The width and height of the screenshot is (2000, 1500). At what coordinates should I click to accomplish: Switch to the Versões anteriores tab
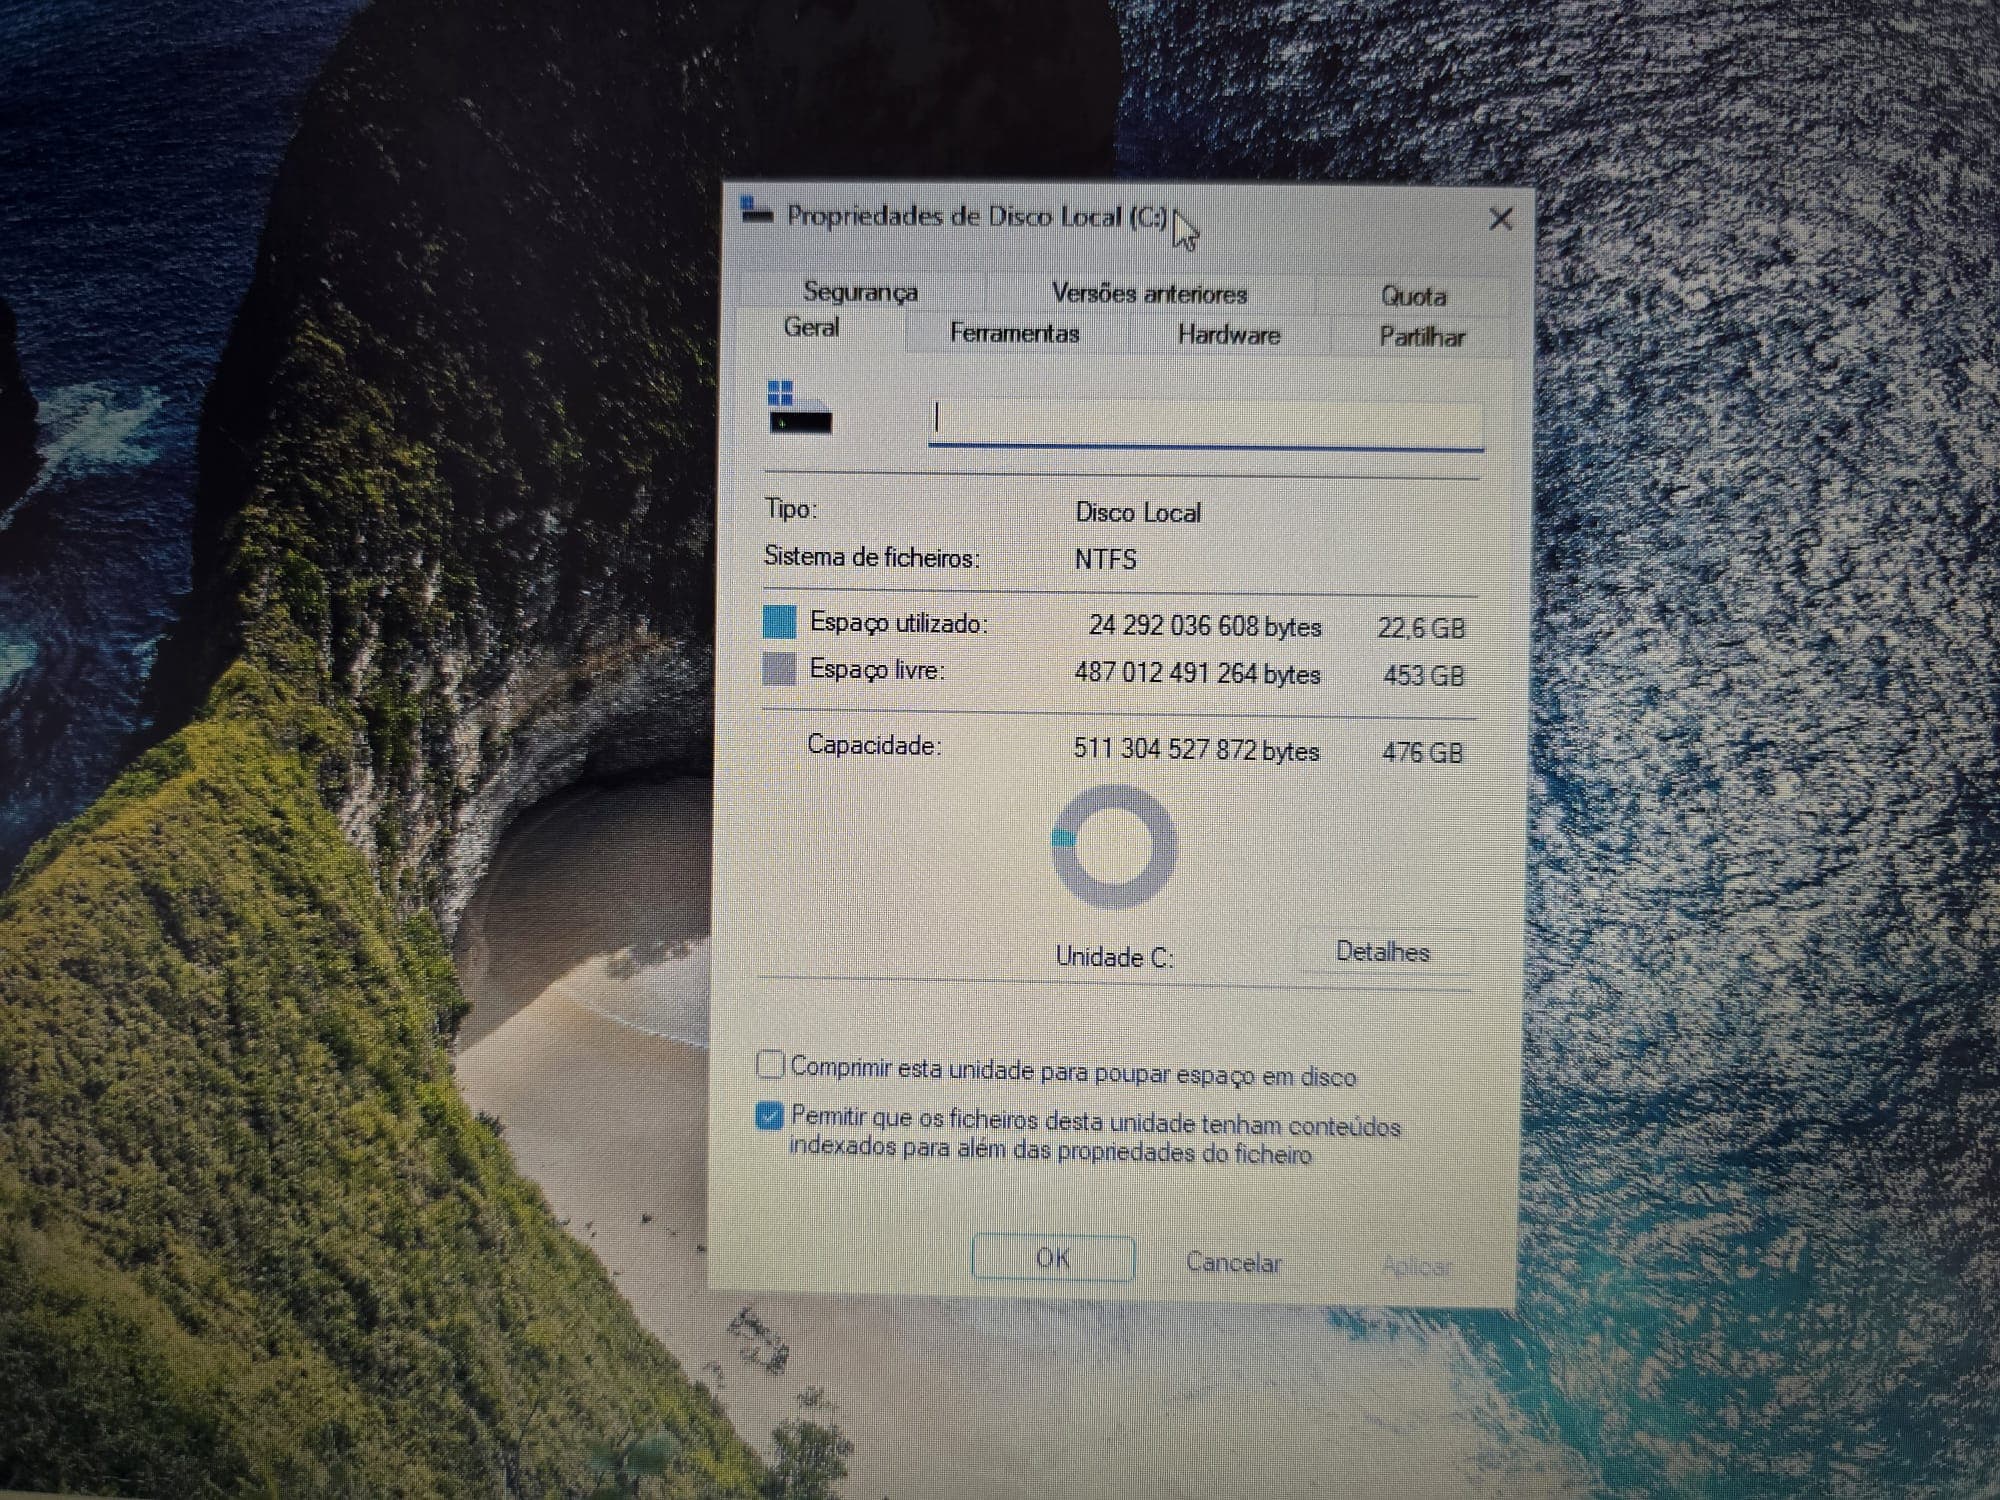[x=1149, y=293]
